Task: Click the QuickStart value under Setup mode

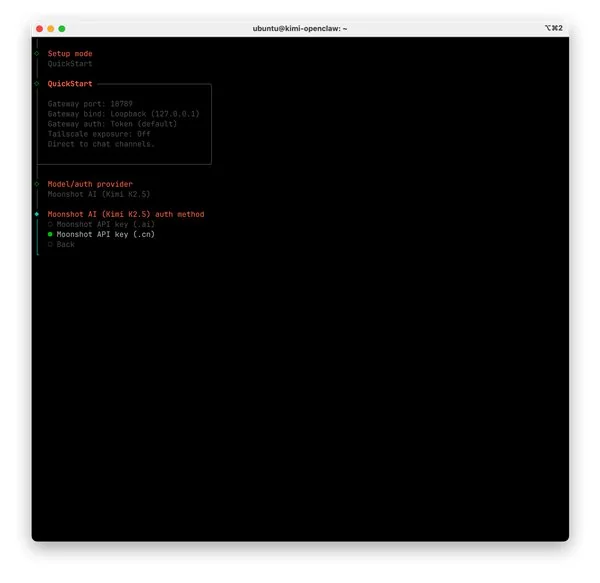Action: (x=70, y=64)
